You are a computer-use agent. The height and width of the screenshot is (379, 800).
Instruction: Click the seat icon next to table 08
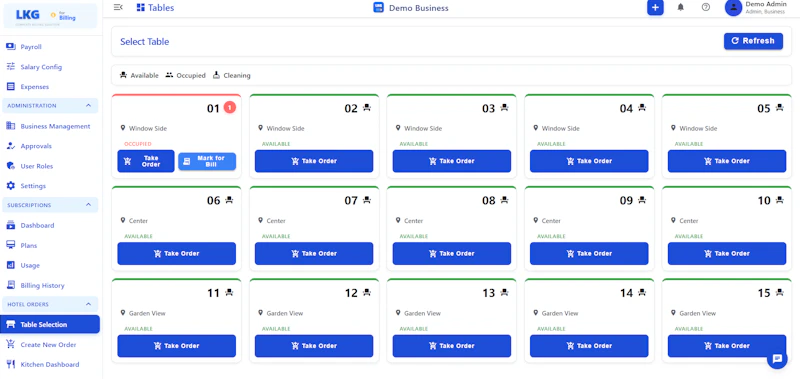click(x=504, y=200)
